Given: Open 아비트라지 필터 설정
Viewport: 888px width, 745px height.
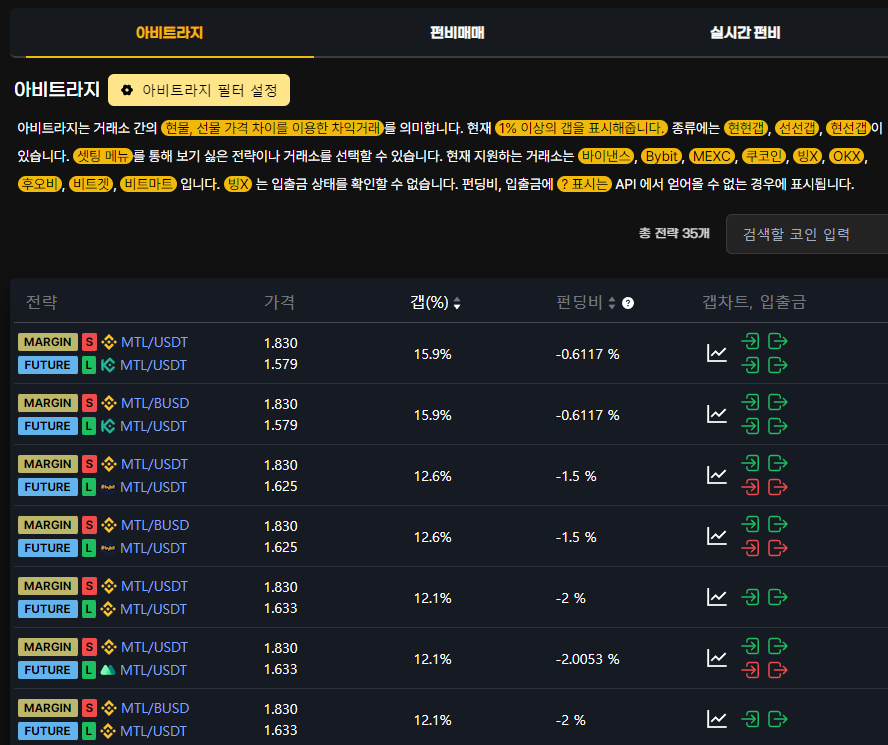Looking at the screenshot, I should pos(199,90).
